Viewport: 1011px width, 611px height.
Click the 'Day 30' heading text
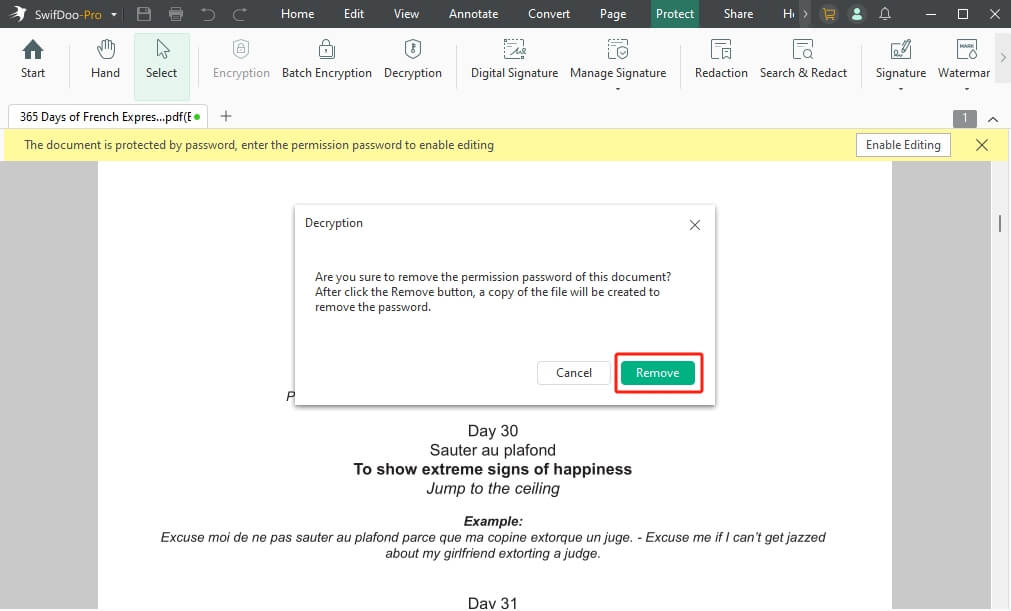[x=493, y=431]
